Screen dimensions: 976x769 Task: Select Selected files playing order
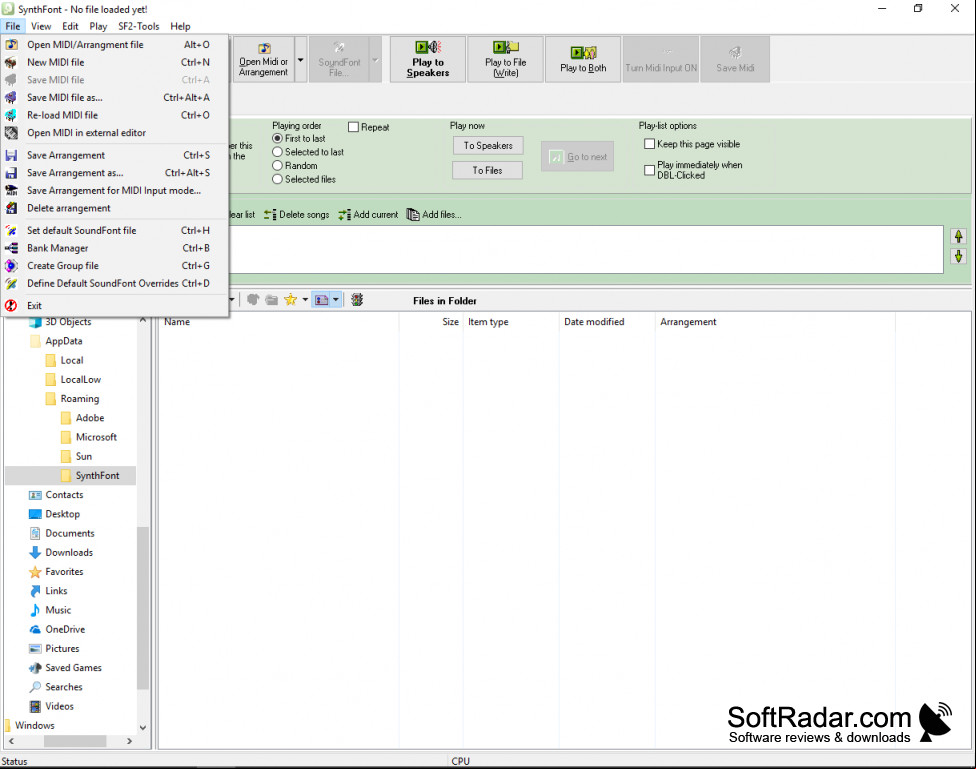(278, 179)
